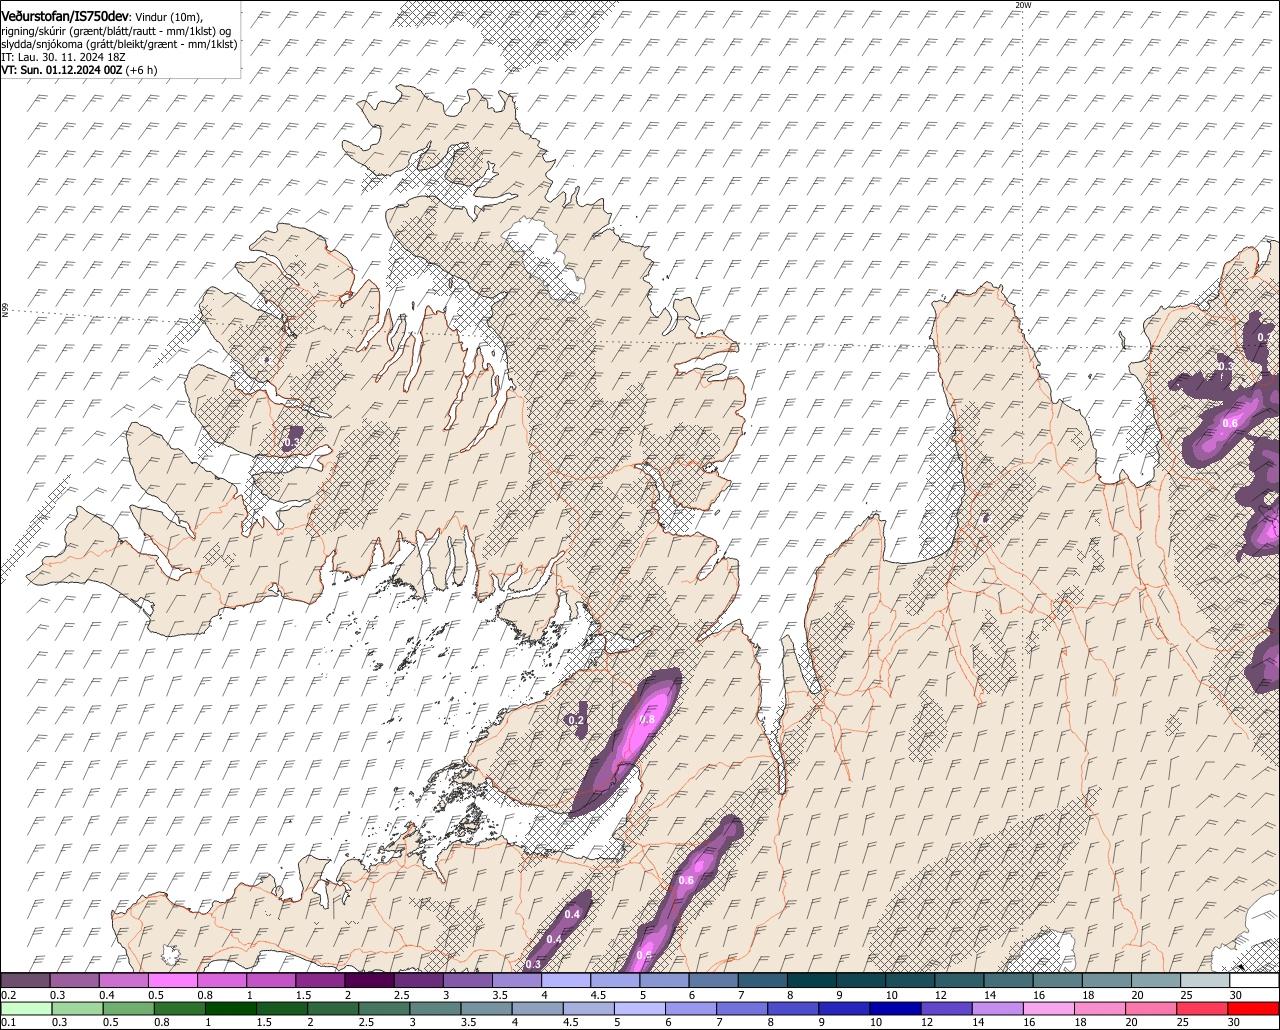Select the IT: Lau. 30. 11. 2024 18Z line
Viewport: 1280px width, 1030px height.
pos(63,57)
